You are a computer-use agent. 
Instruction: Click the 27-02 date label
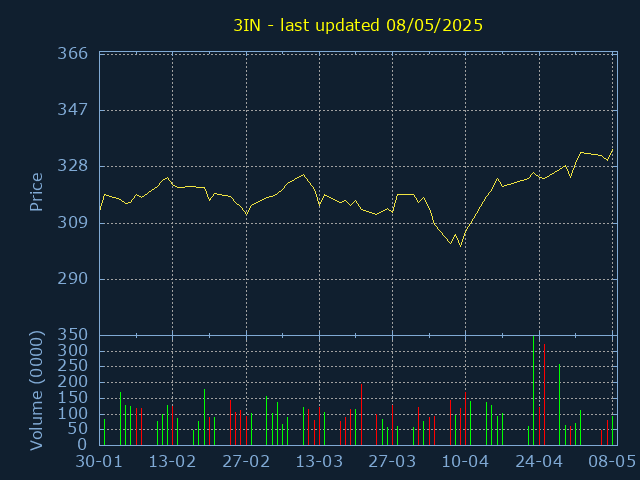246,462
